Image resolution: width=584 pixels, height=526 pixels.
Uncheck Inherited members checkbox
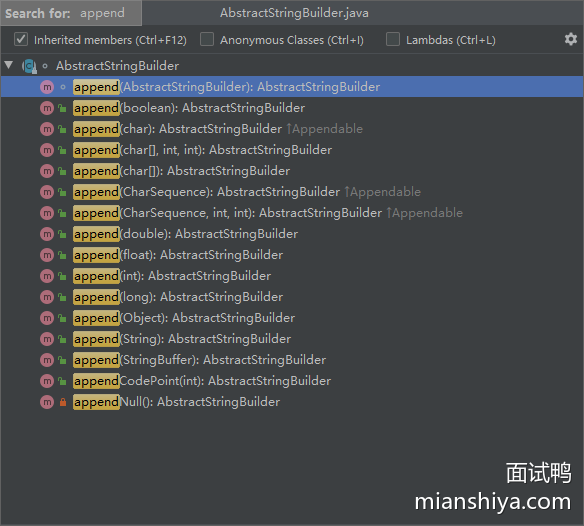21,39
